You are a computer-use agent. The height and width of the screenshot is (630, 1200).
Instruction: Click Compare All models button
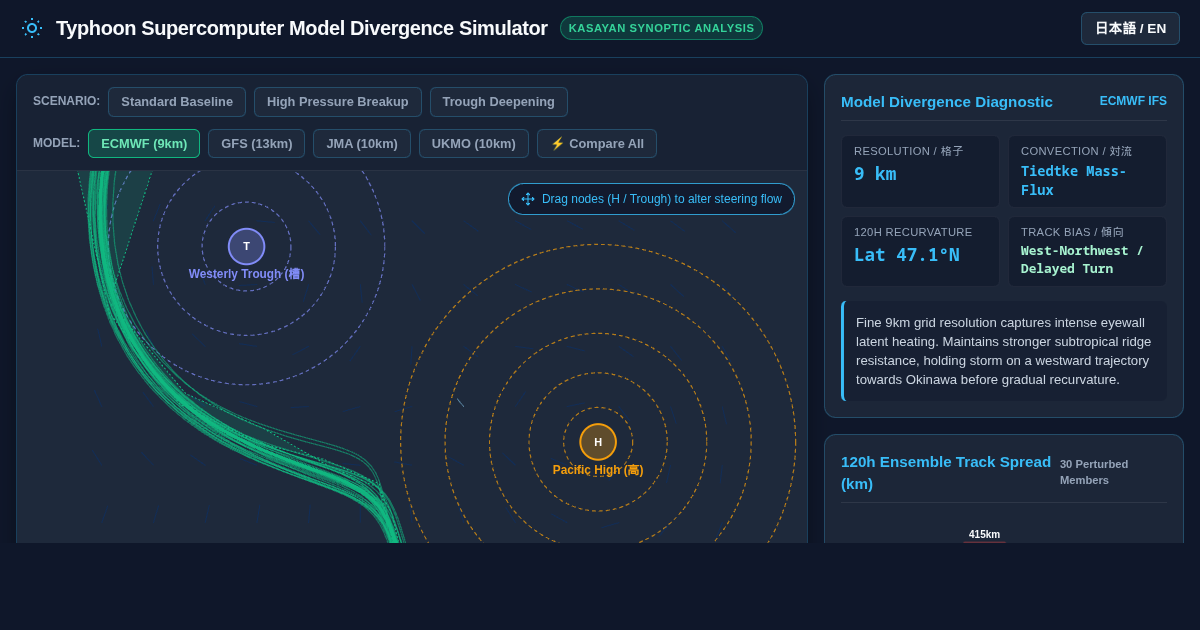point(597,143)
